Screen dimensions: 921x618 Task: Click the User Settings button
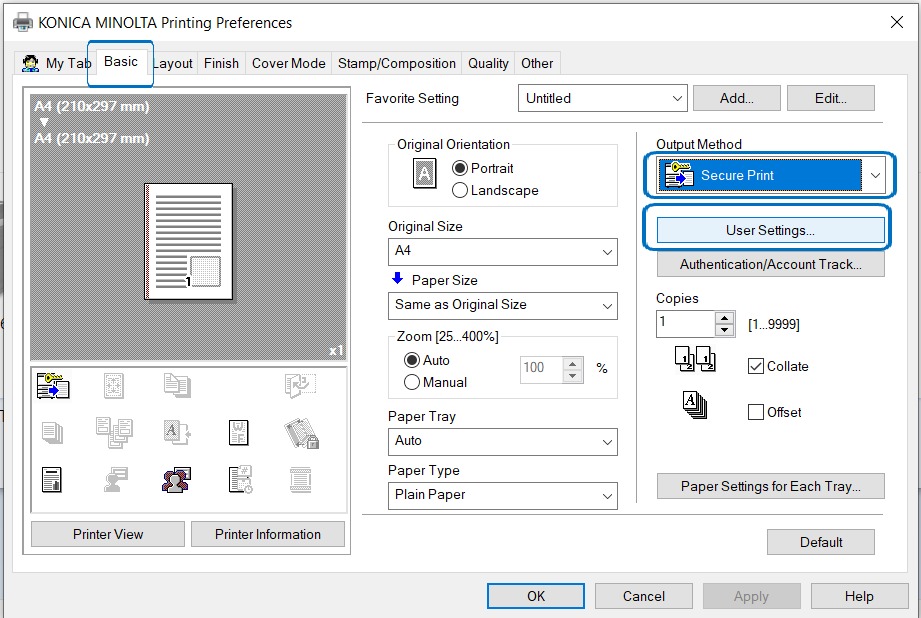tap(770, 230)
